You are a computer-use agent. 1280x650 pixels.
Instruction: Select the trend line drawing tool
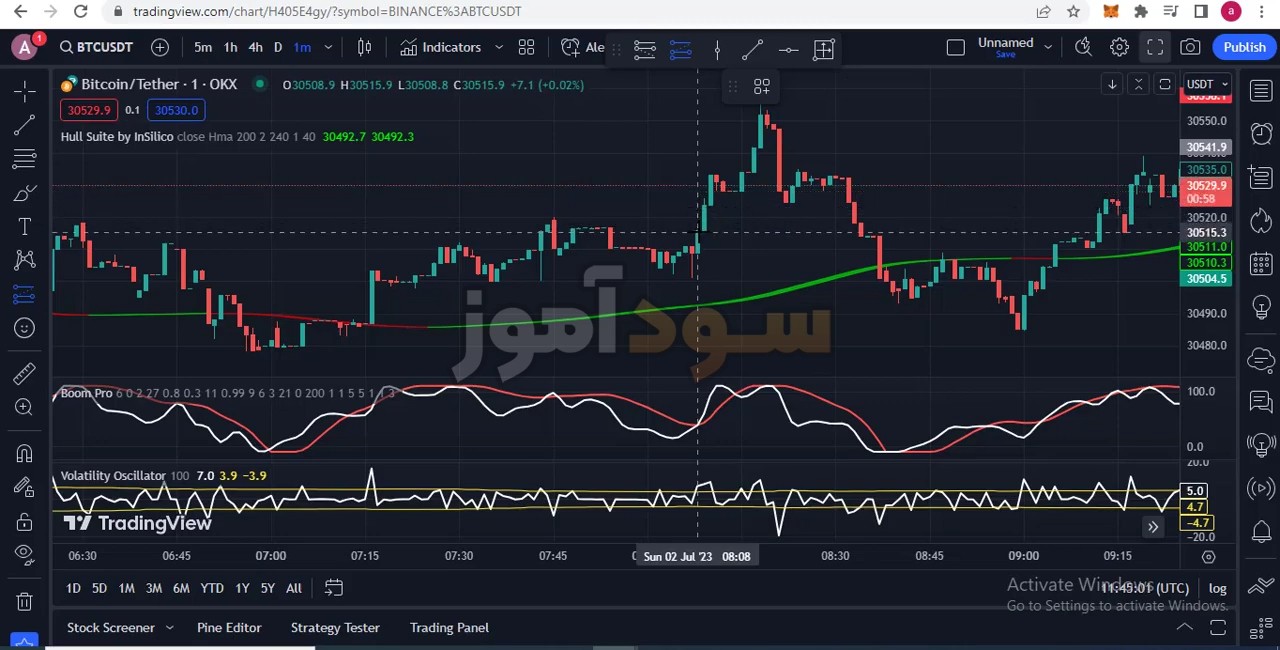click(x=25, y=125)
